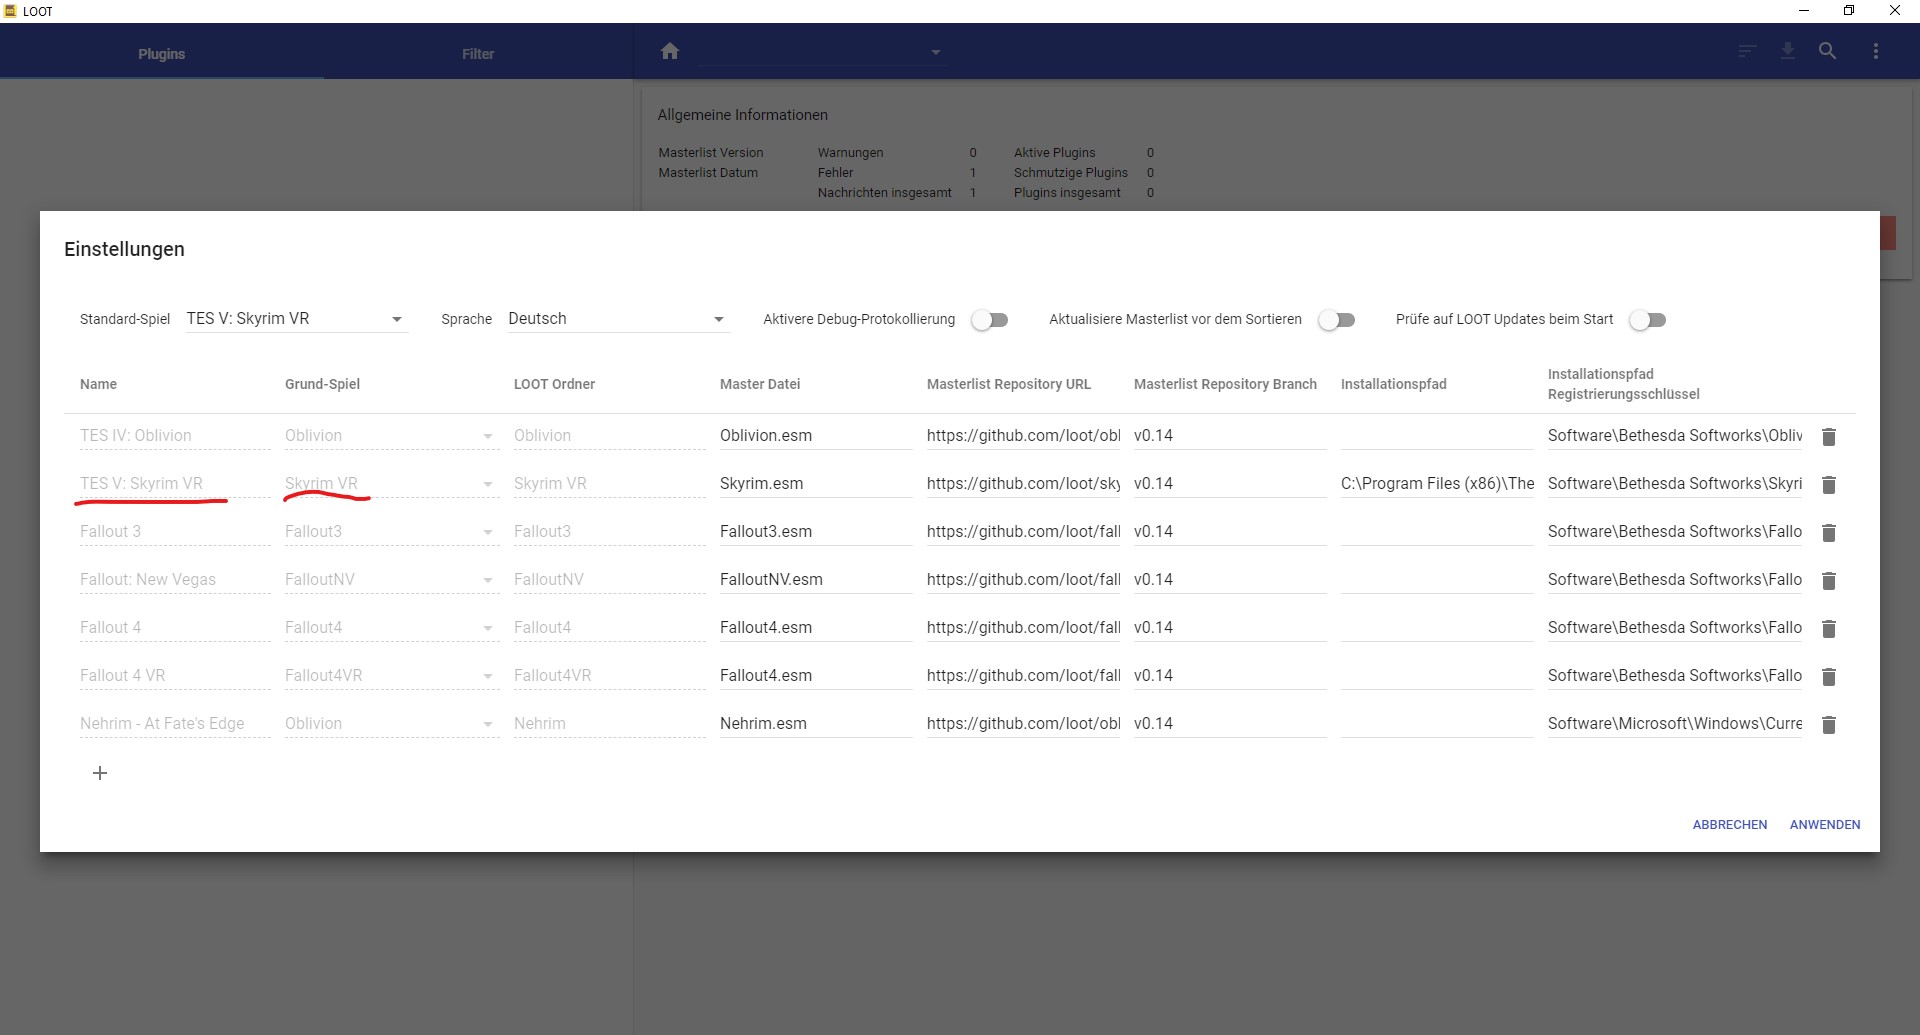Switch to the Filter tab
The width and height of the screenshot is (1920, 1035).
click(x=478, y=54)
